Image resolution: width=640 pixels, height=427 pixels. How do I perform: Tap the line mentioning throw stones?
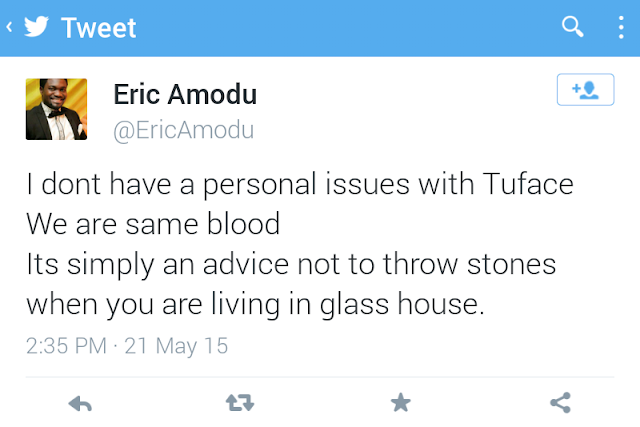coord(290,264)
